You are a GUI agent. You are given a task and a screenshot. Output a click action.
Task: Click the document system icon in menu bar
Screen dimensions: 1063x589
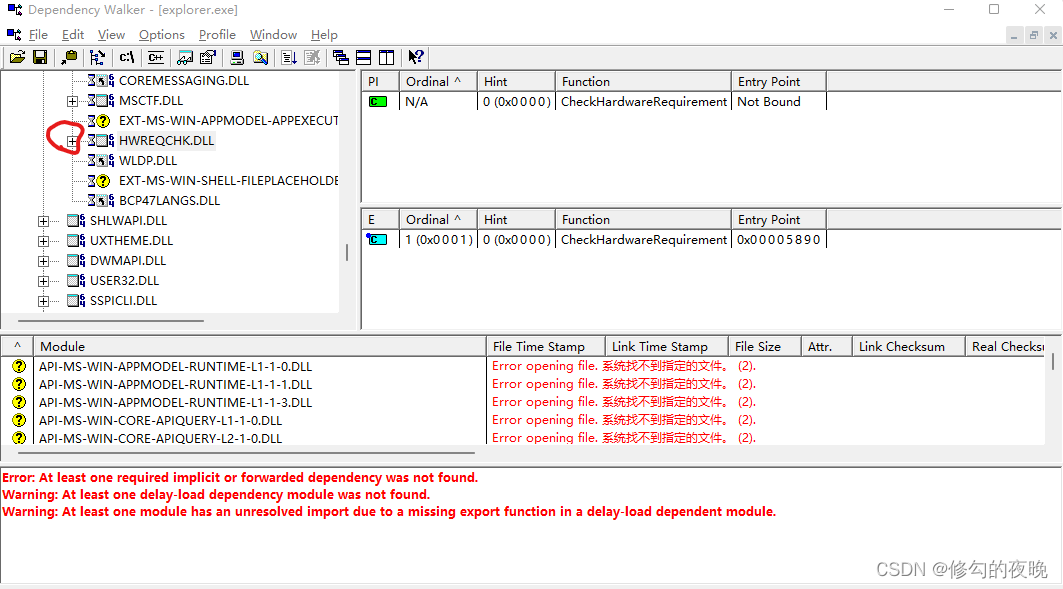(x=14, y=35)
